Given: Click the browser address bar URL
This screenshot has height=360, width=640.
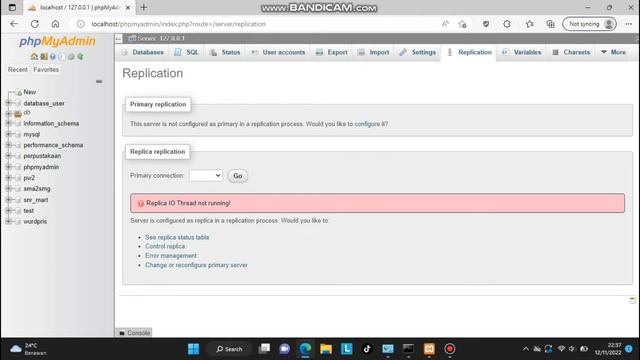Looking at the screenshot, I should pyautogui.click(x=178, y=24).
